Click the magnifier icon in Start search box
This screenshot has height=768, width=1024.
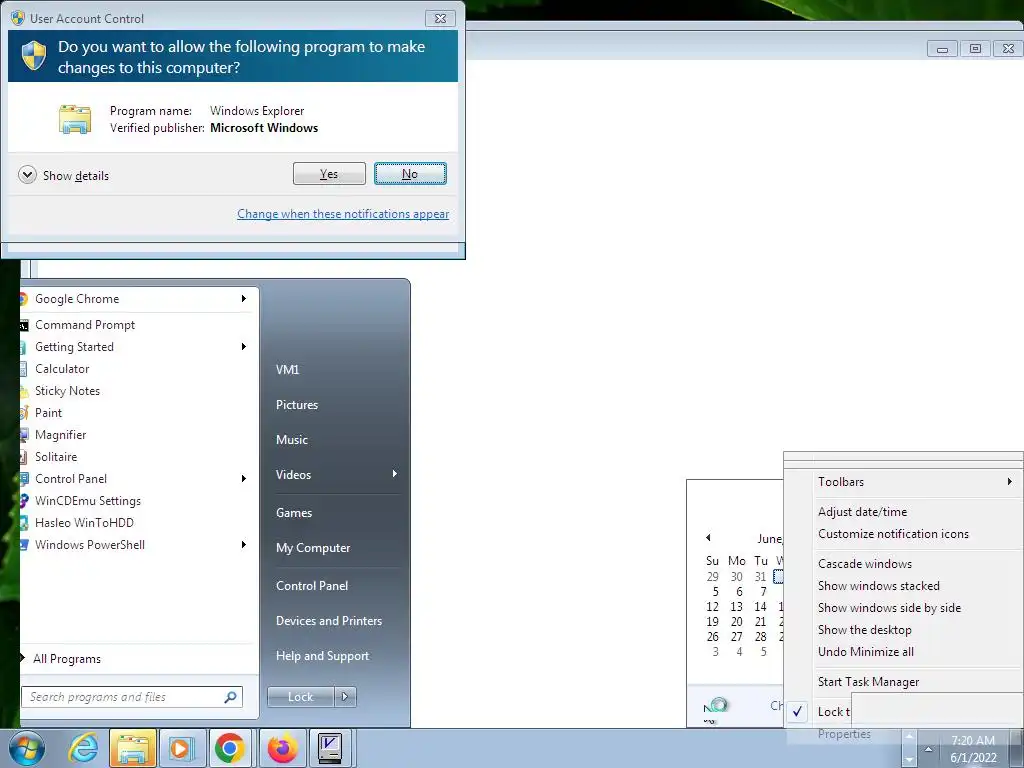(x=230, y=697)
